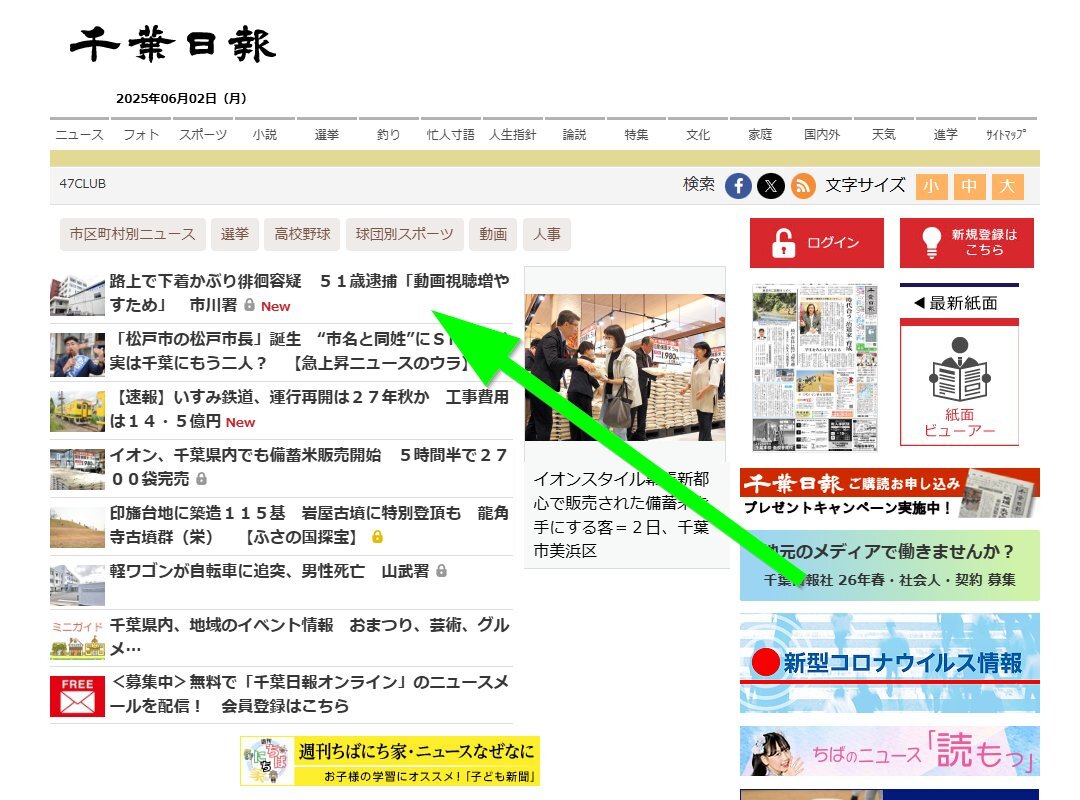Select 選挙 in the top navigation bar

coord(326,134)
